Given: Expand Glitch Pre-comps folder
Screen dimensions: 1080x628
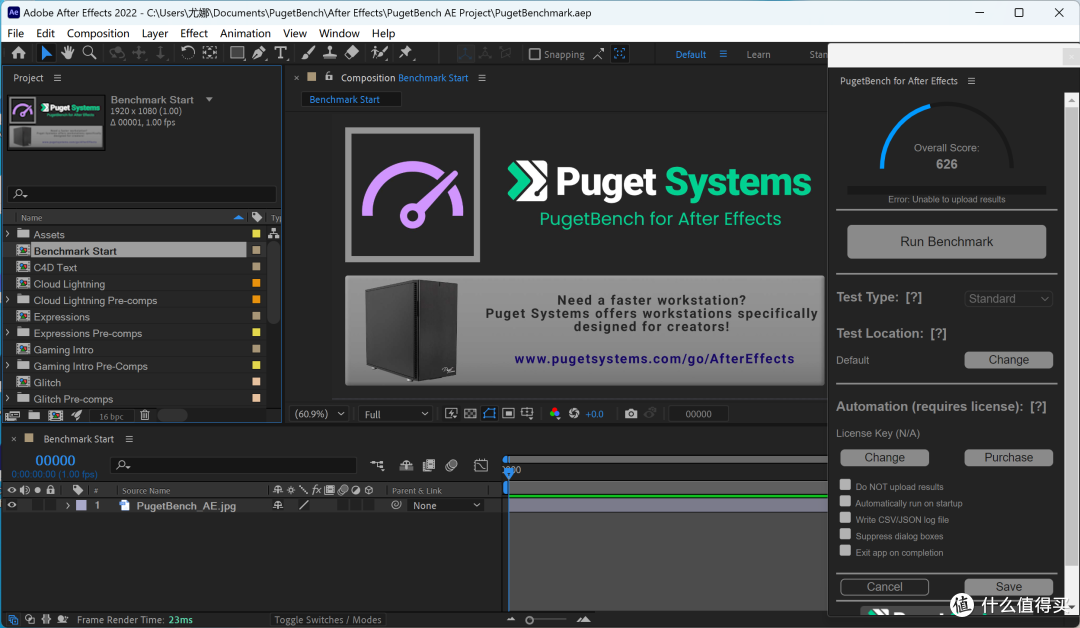Looking at the screenshot, I should click(8, 399).
